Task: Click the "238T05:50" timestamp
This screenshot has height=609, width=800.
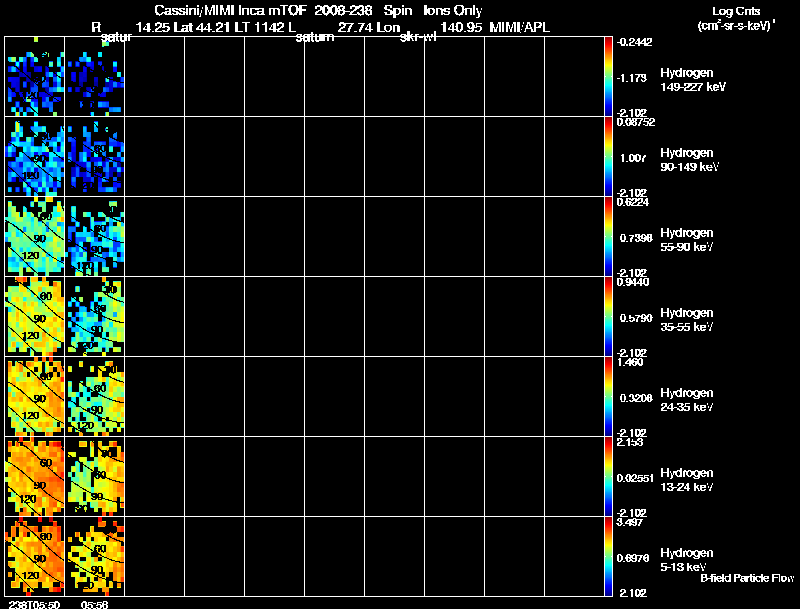Action: [34, 604]
